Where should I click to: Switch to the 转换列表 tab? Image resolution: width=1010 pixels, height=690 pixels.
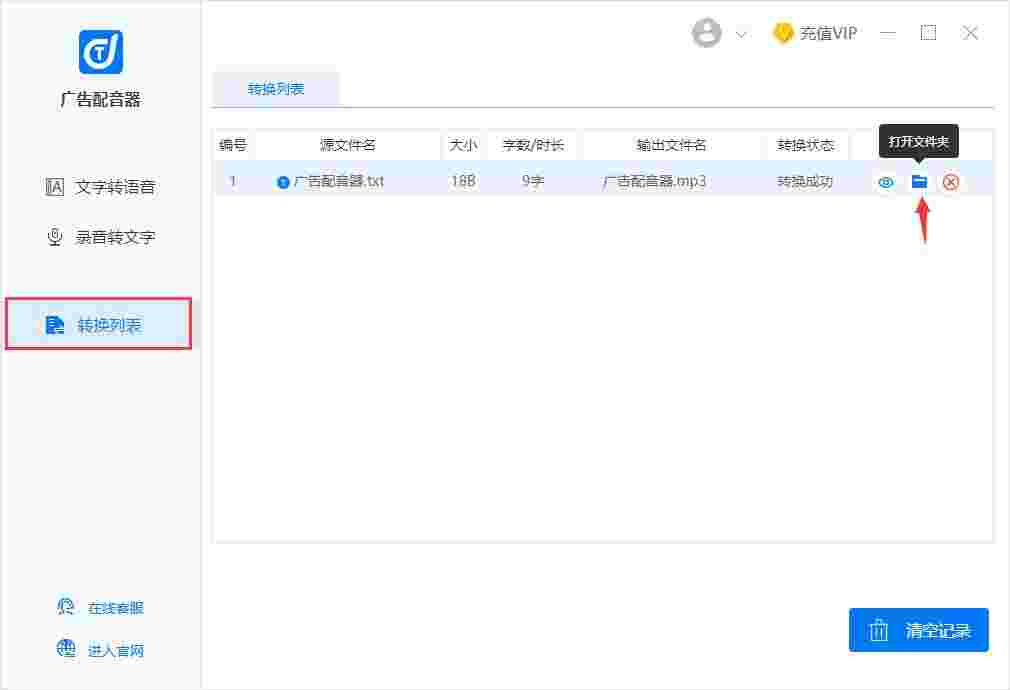click(x=276, y=89)
